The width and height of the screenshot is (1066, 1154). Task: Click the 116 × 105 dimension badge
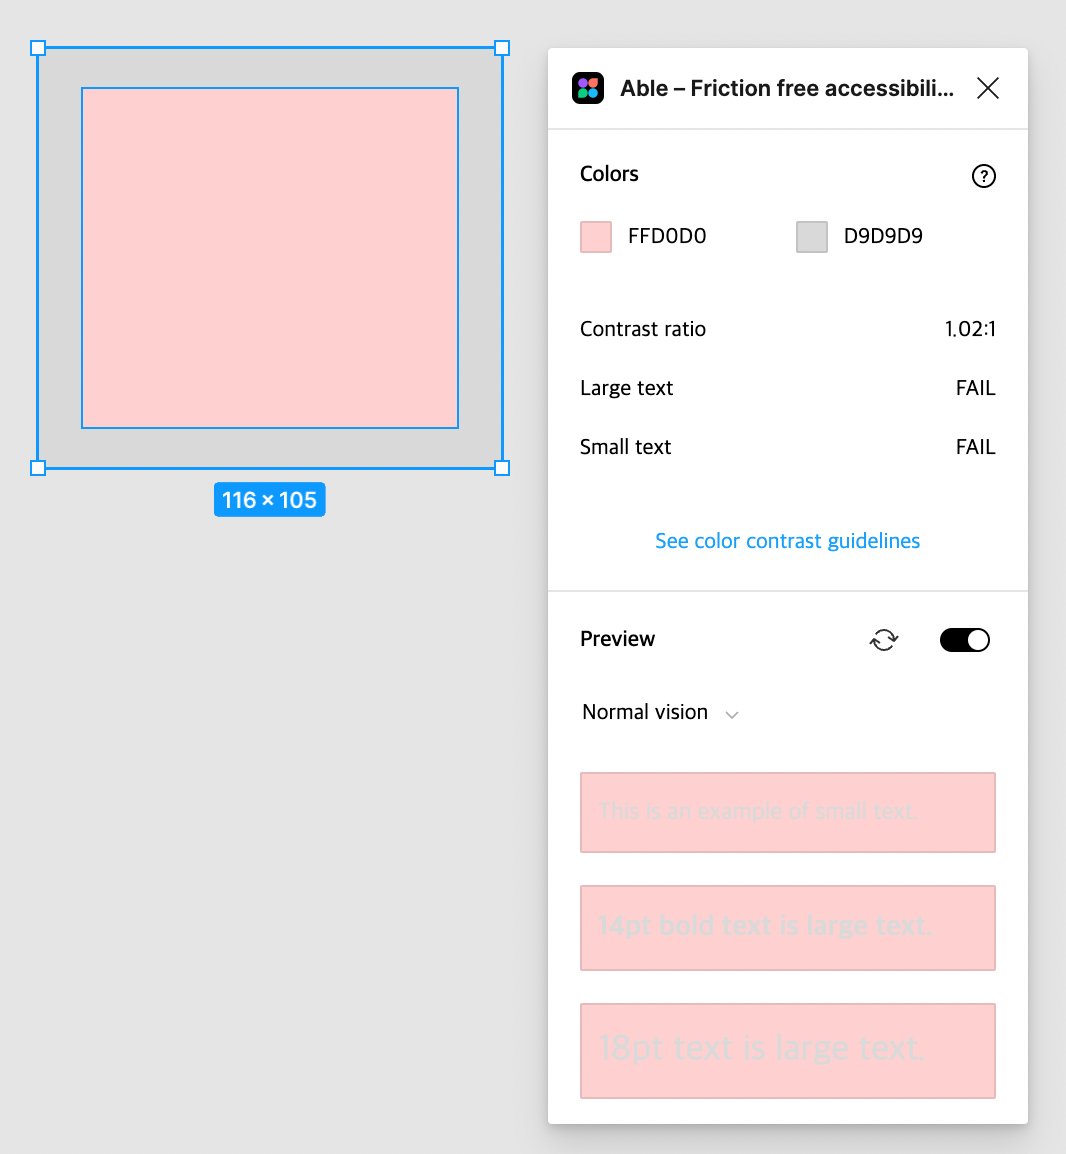pos(269,500)
